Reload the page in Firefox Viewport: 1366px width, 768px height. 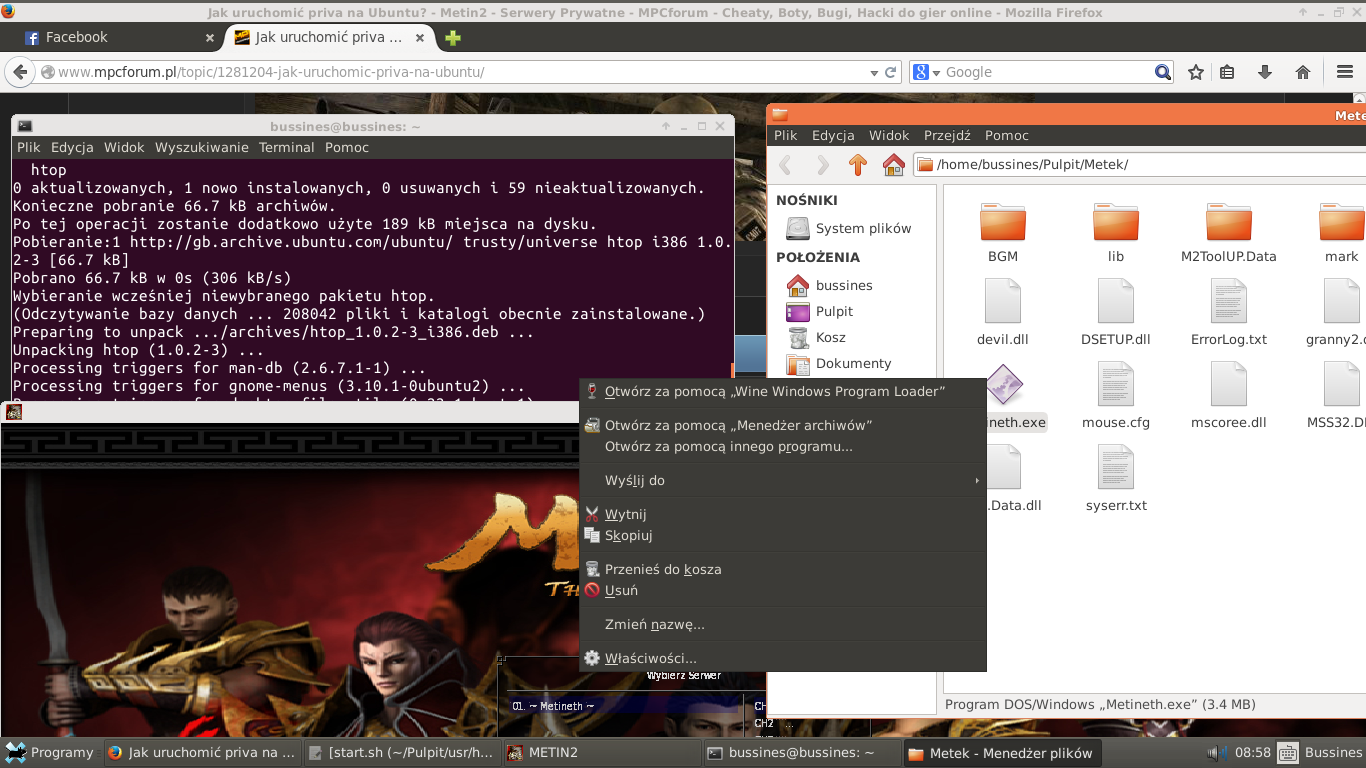(891, 72)
